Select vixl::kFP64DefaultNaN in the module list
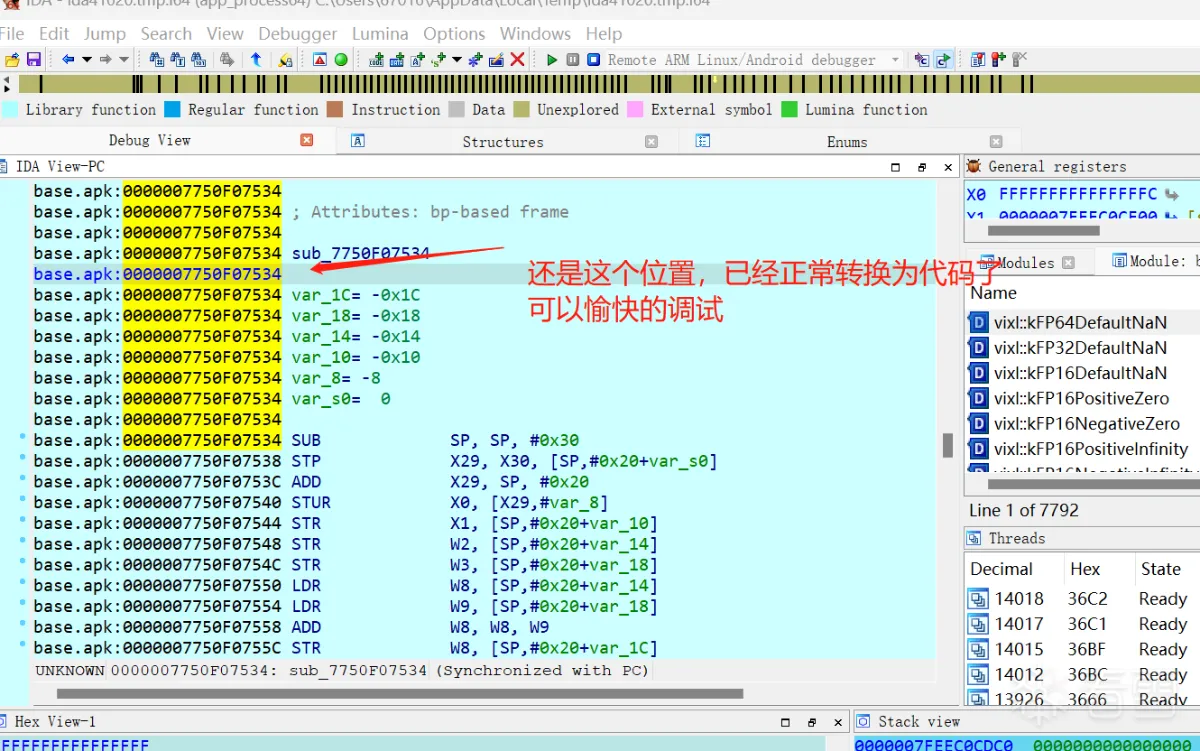 tap(1080, 322)
